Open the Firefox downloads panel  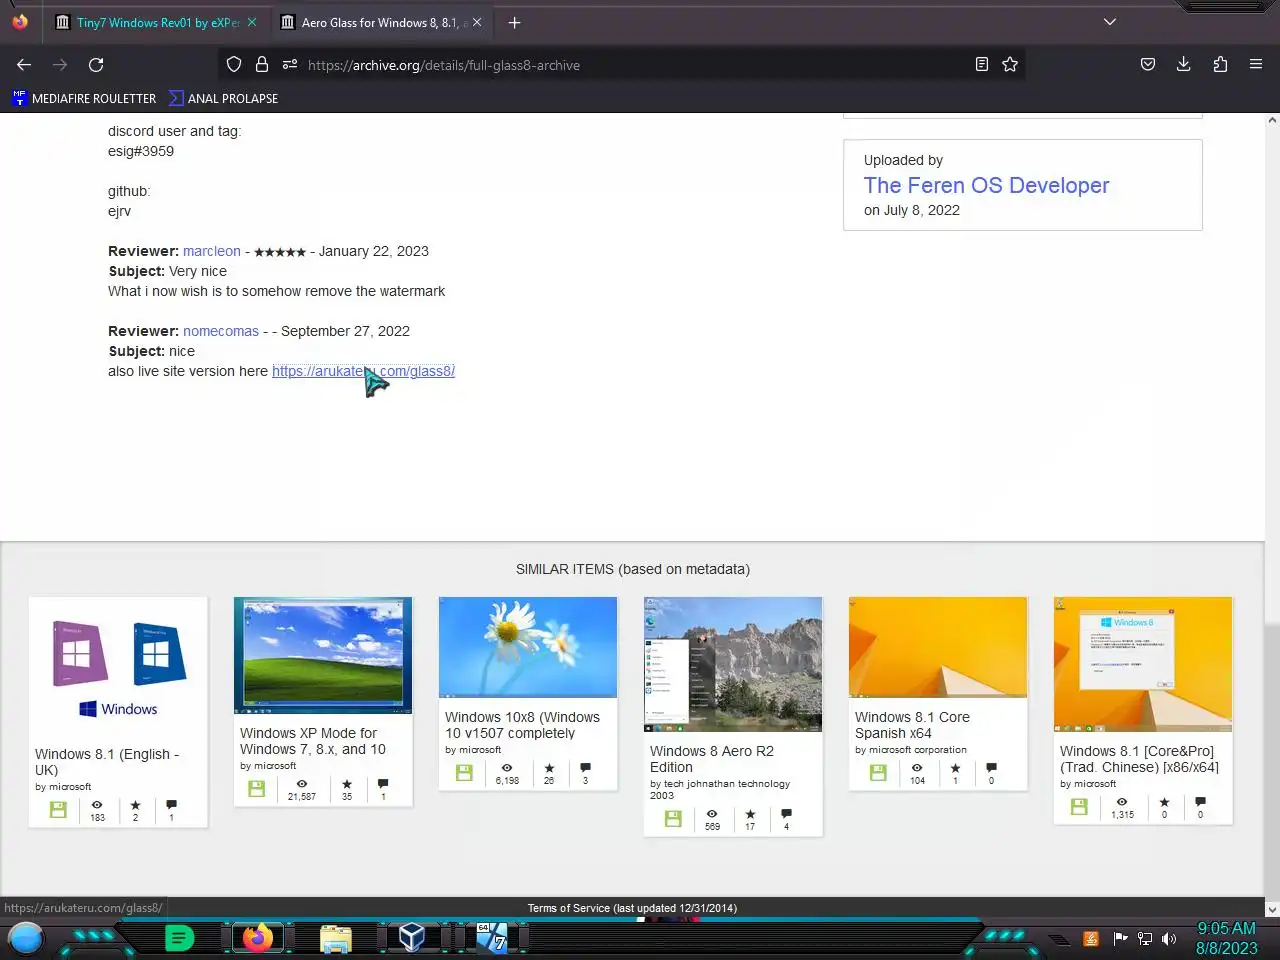point(1184,65)
